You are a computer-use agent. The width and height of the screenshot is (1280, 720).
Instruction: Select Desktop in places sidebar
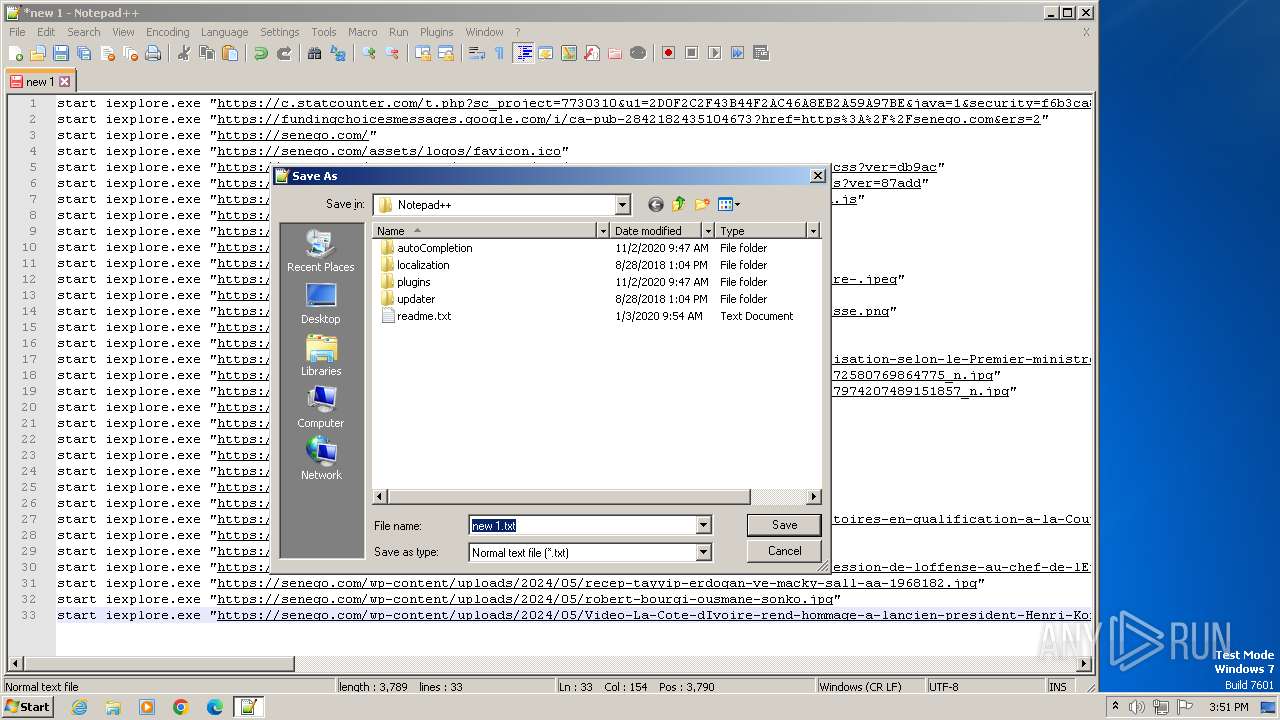click(x=320, y=303)
